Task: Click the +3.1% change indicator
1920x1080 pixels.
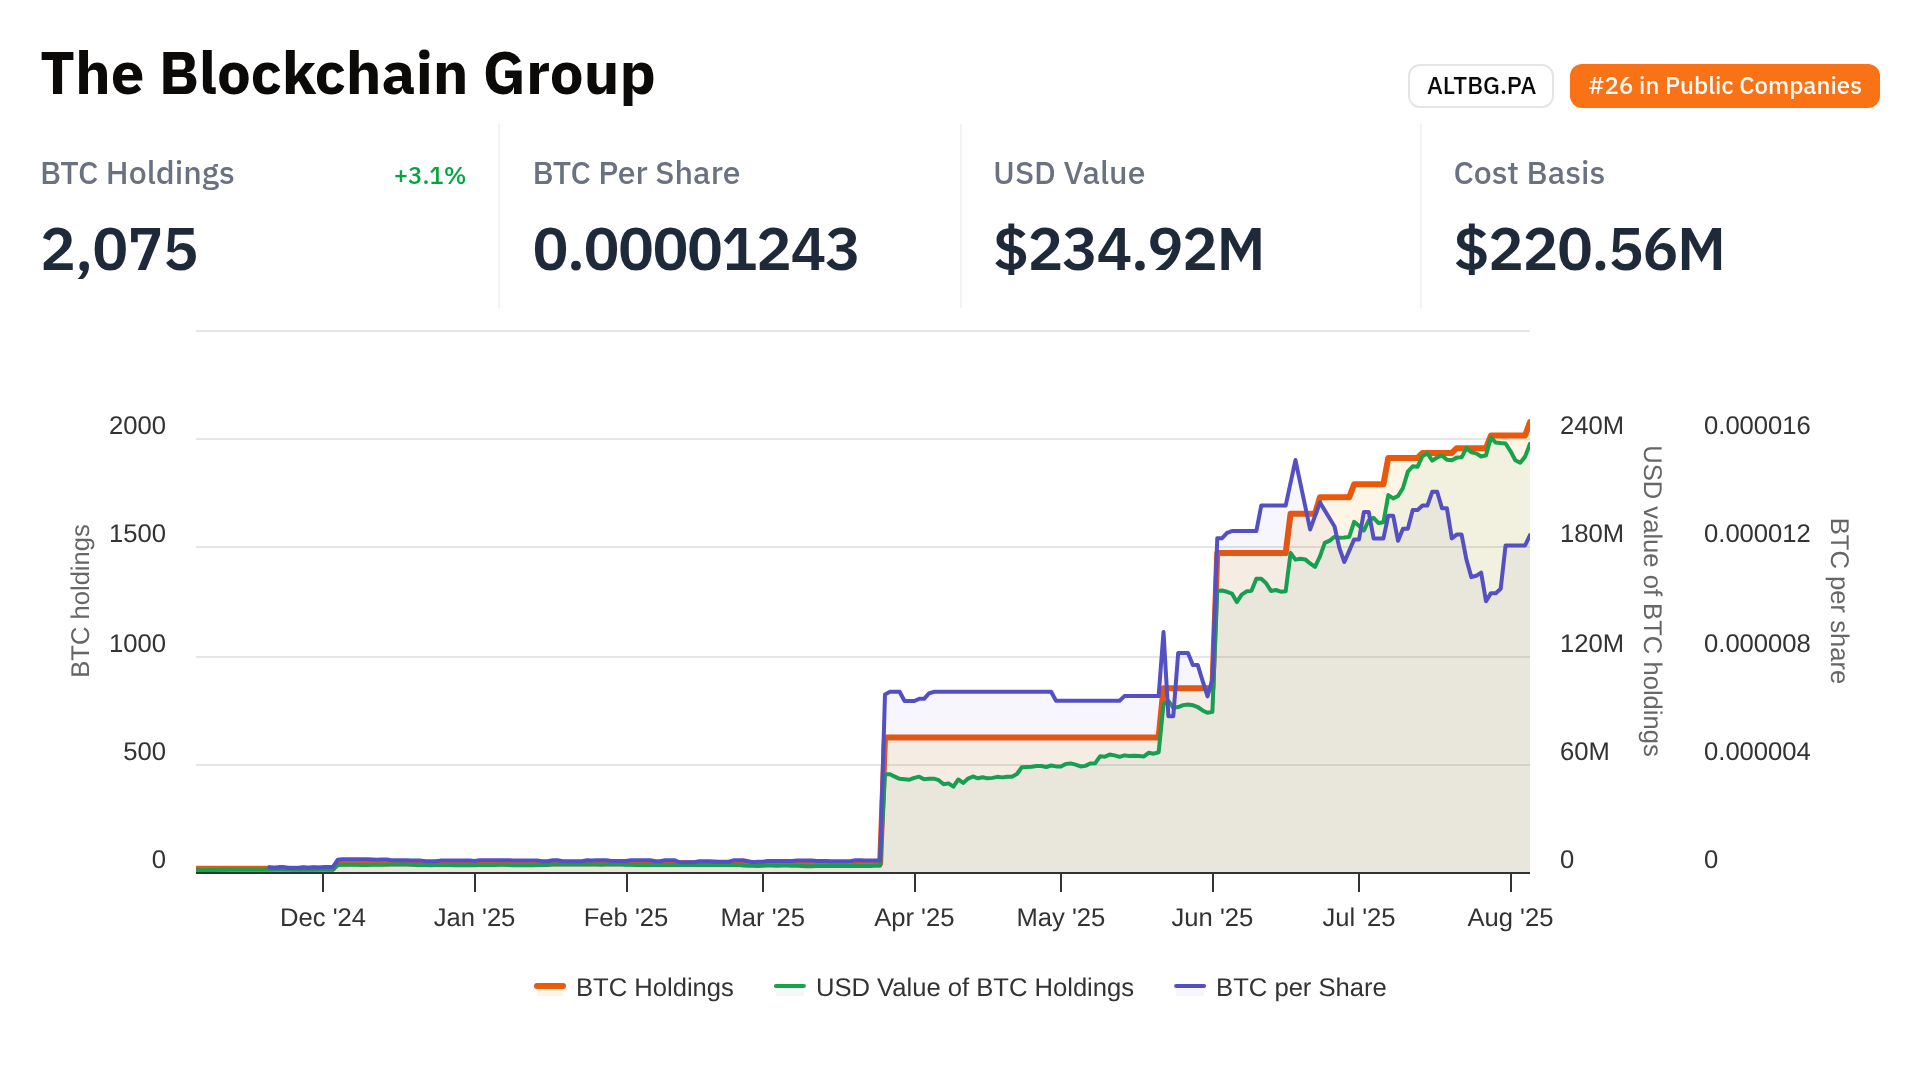Action: [429, 176]
